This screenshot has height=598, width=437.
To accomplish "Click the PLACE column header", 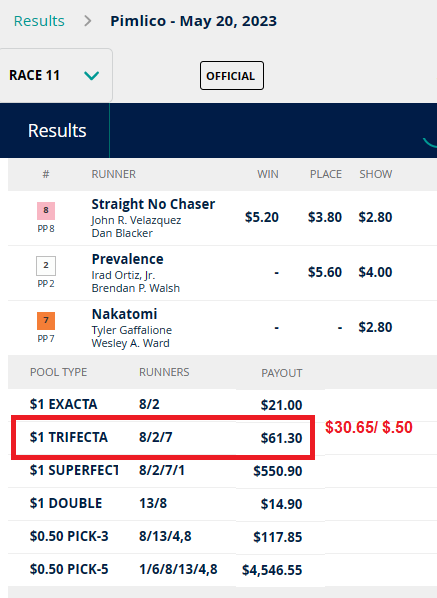I will [x=326, y=174].
